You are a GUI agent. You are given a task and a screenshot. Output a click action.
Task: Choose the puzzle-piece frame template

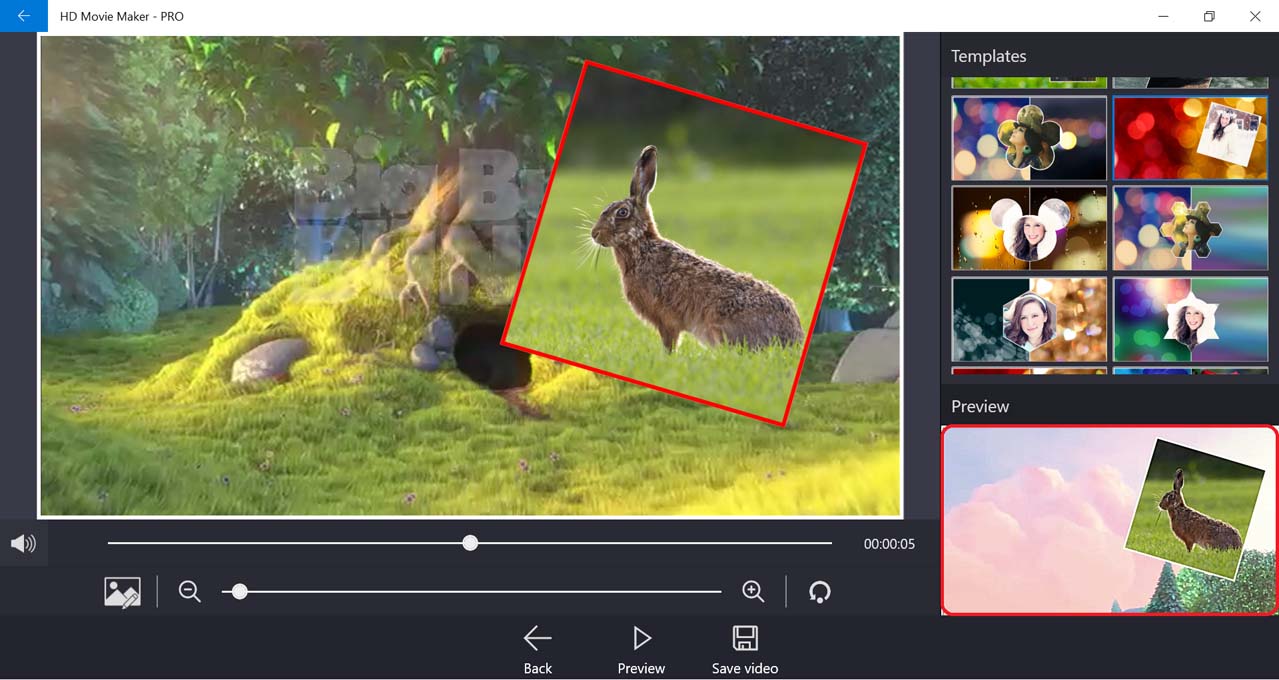(1190, 228)
